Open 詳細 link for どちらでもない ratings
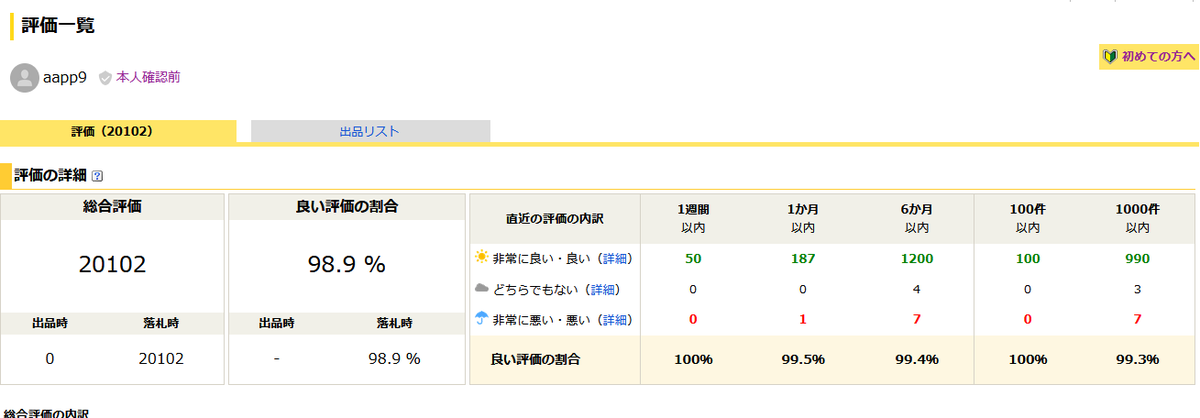This screenshot has width=1200, height=418. (603, 290)
